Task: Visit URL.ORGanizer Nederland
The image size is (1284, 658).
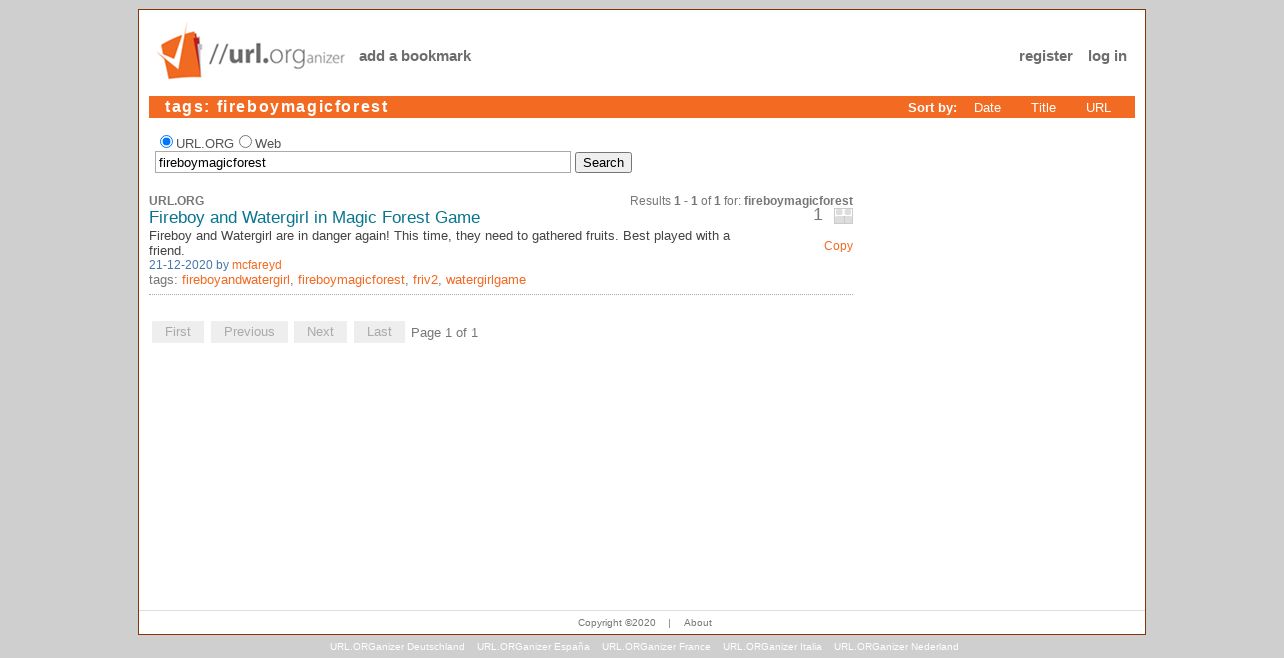Action: click(896, 647)
